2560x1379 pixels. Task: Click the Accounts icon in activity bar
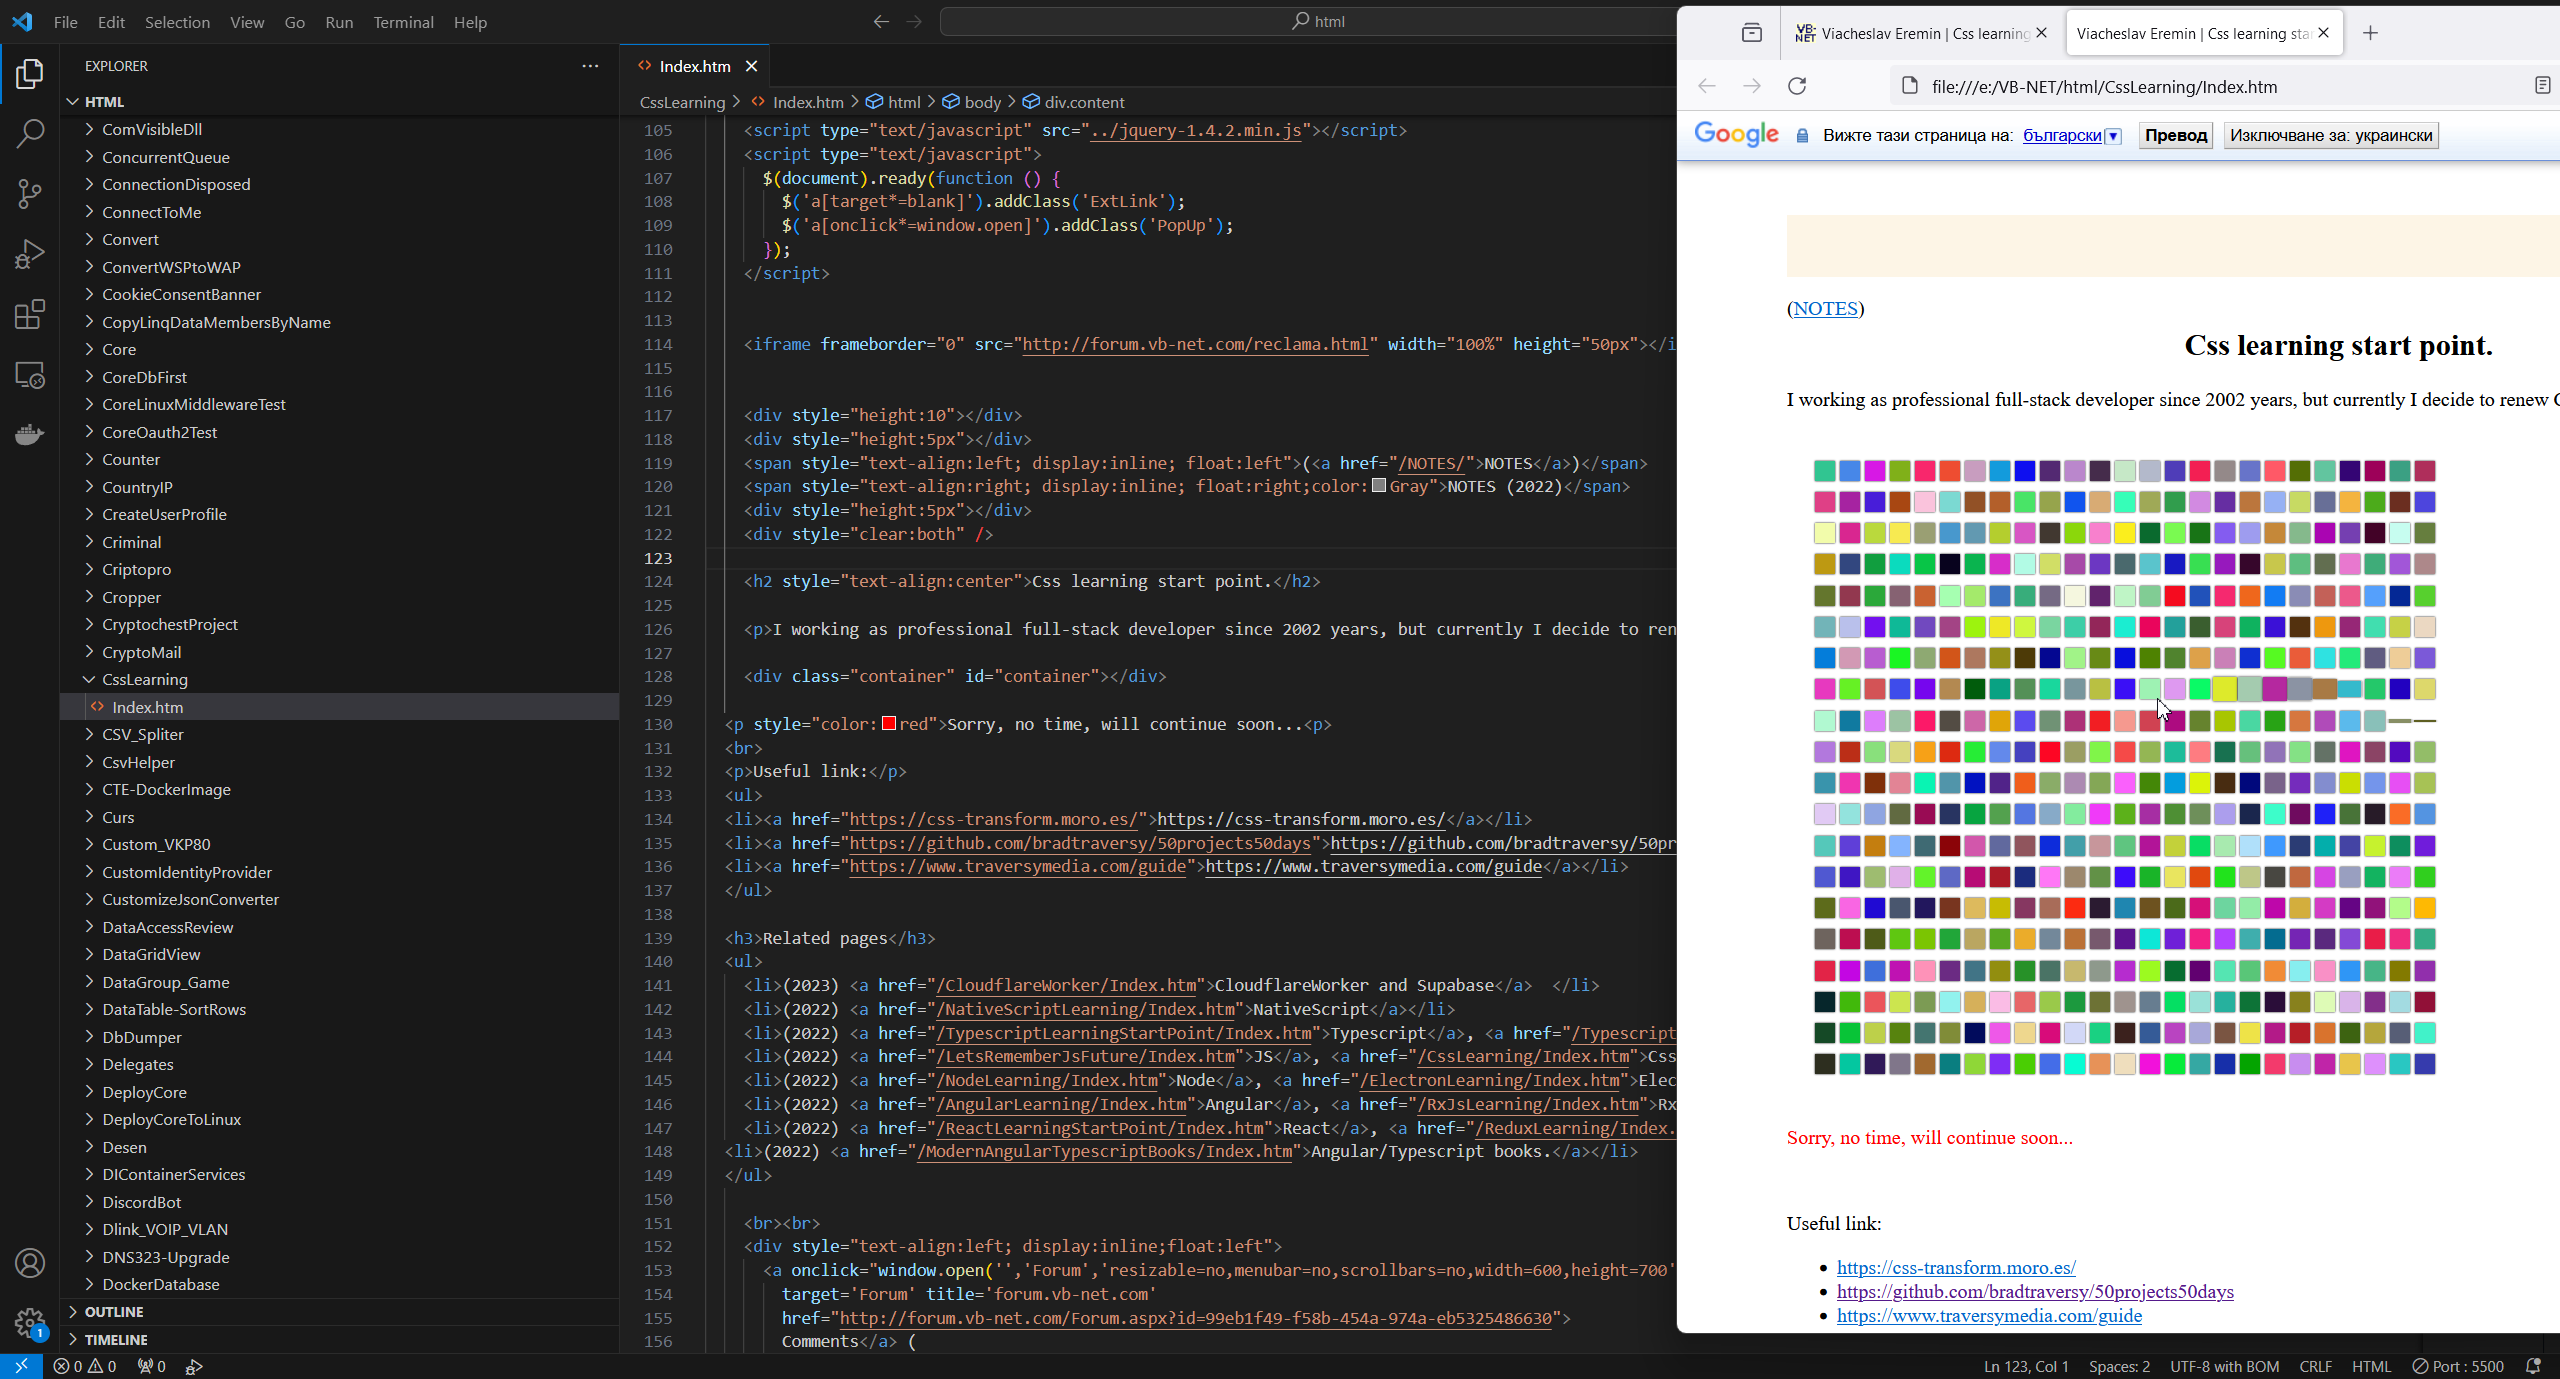click(30, 1263)
